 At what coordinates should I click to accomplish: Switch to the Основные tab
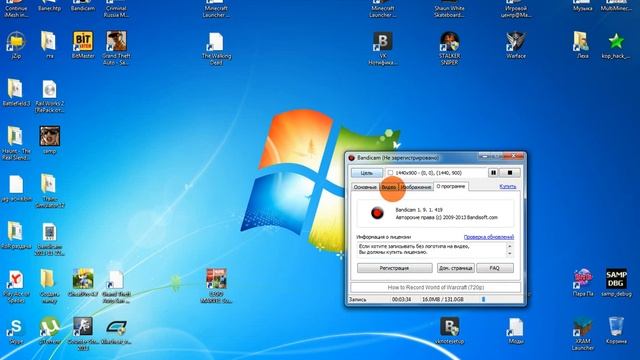click(364, 187)
